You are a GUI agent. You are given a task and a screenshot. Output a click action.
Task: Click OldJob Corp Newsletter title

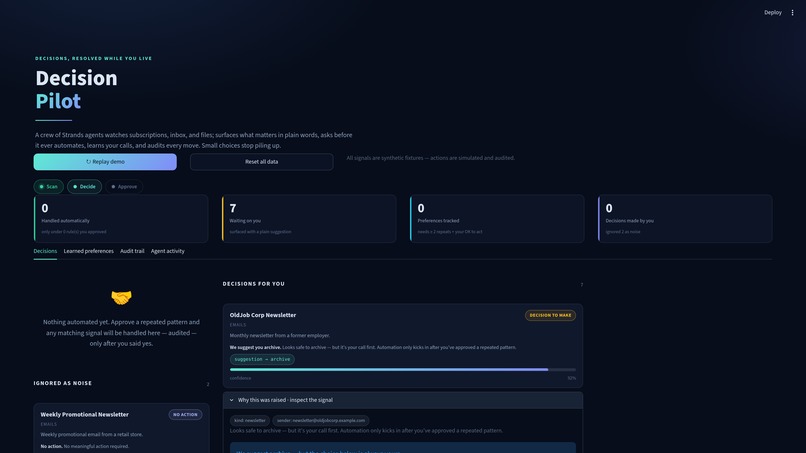click(x=263, y=315)
